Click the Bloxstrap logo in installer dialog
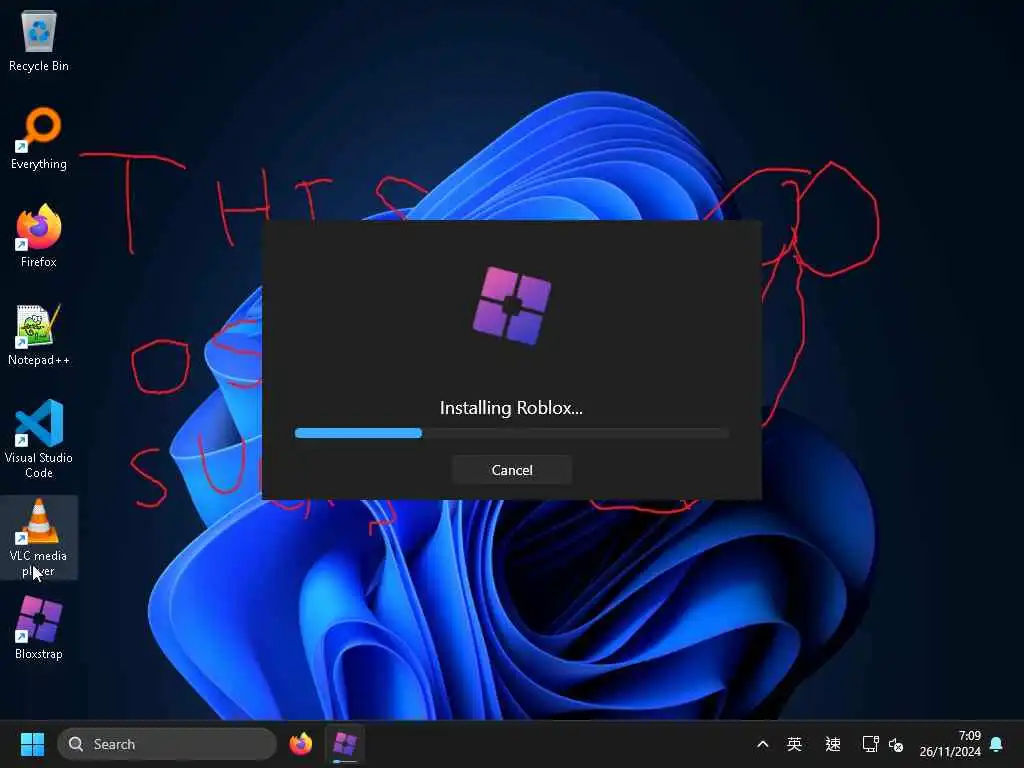Image resolution: width=1024 pixels, height=768 pixels. point(511,305)
